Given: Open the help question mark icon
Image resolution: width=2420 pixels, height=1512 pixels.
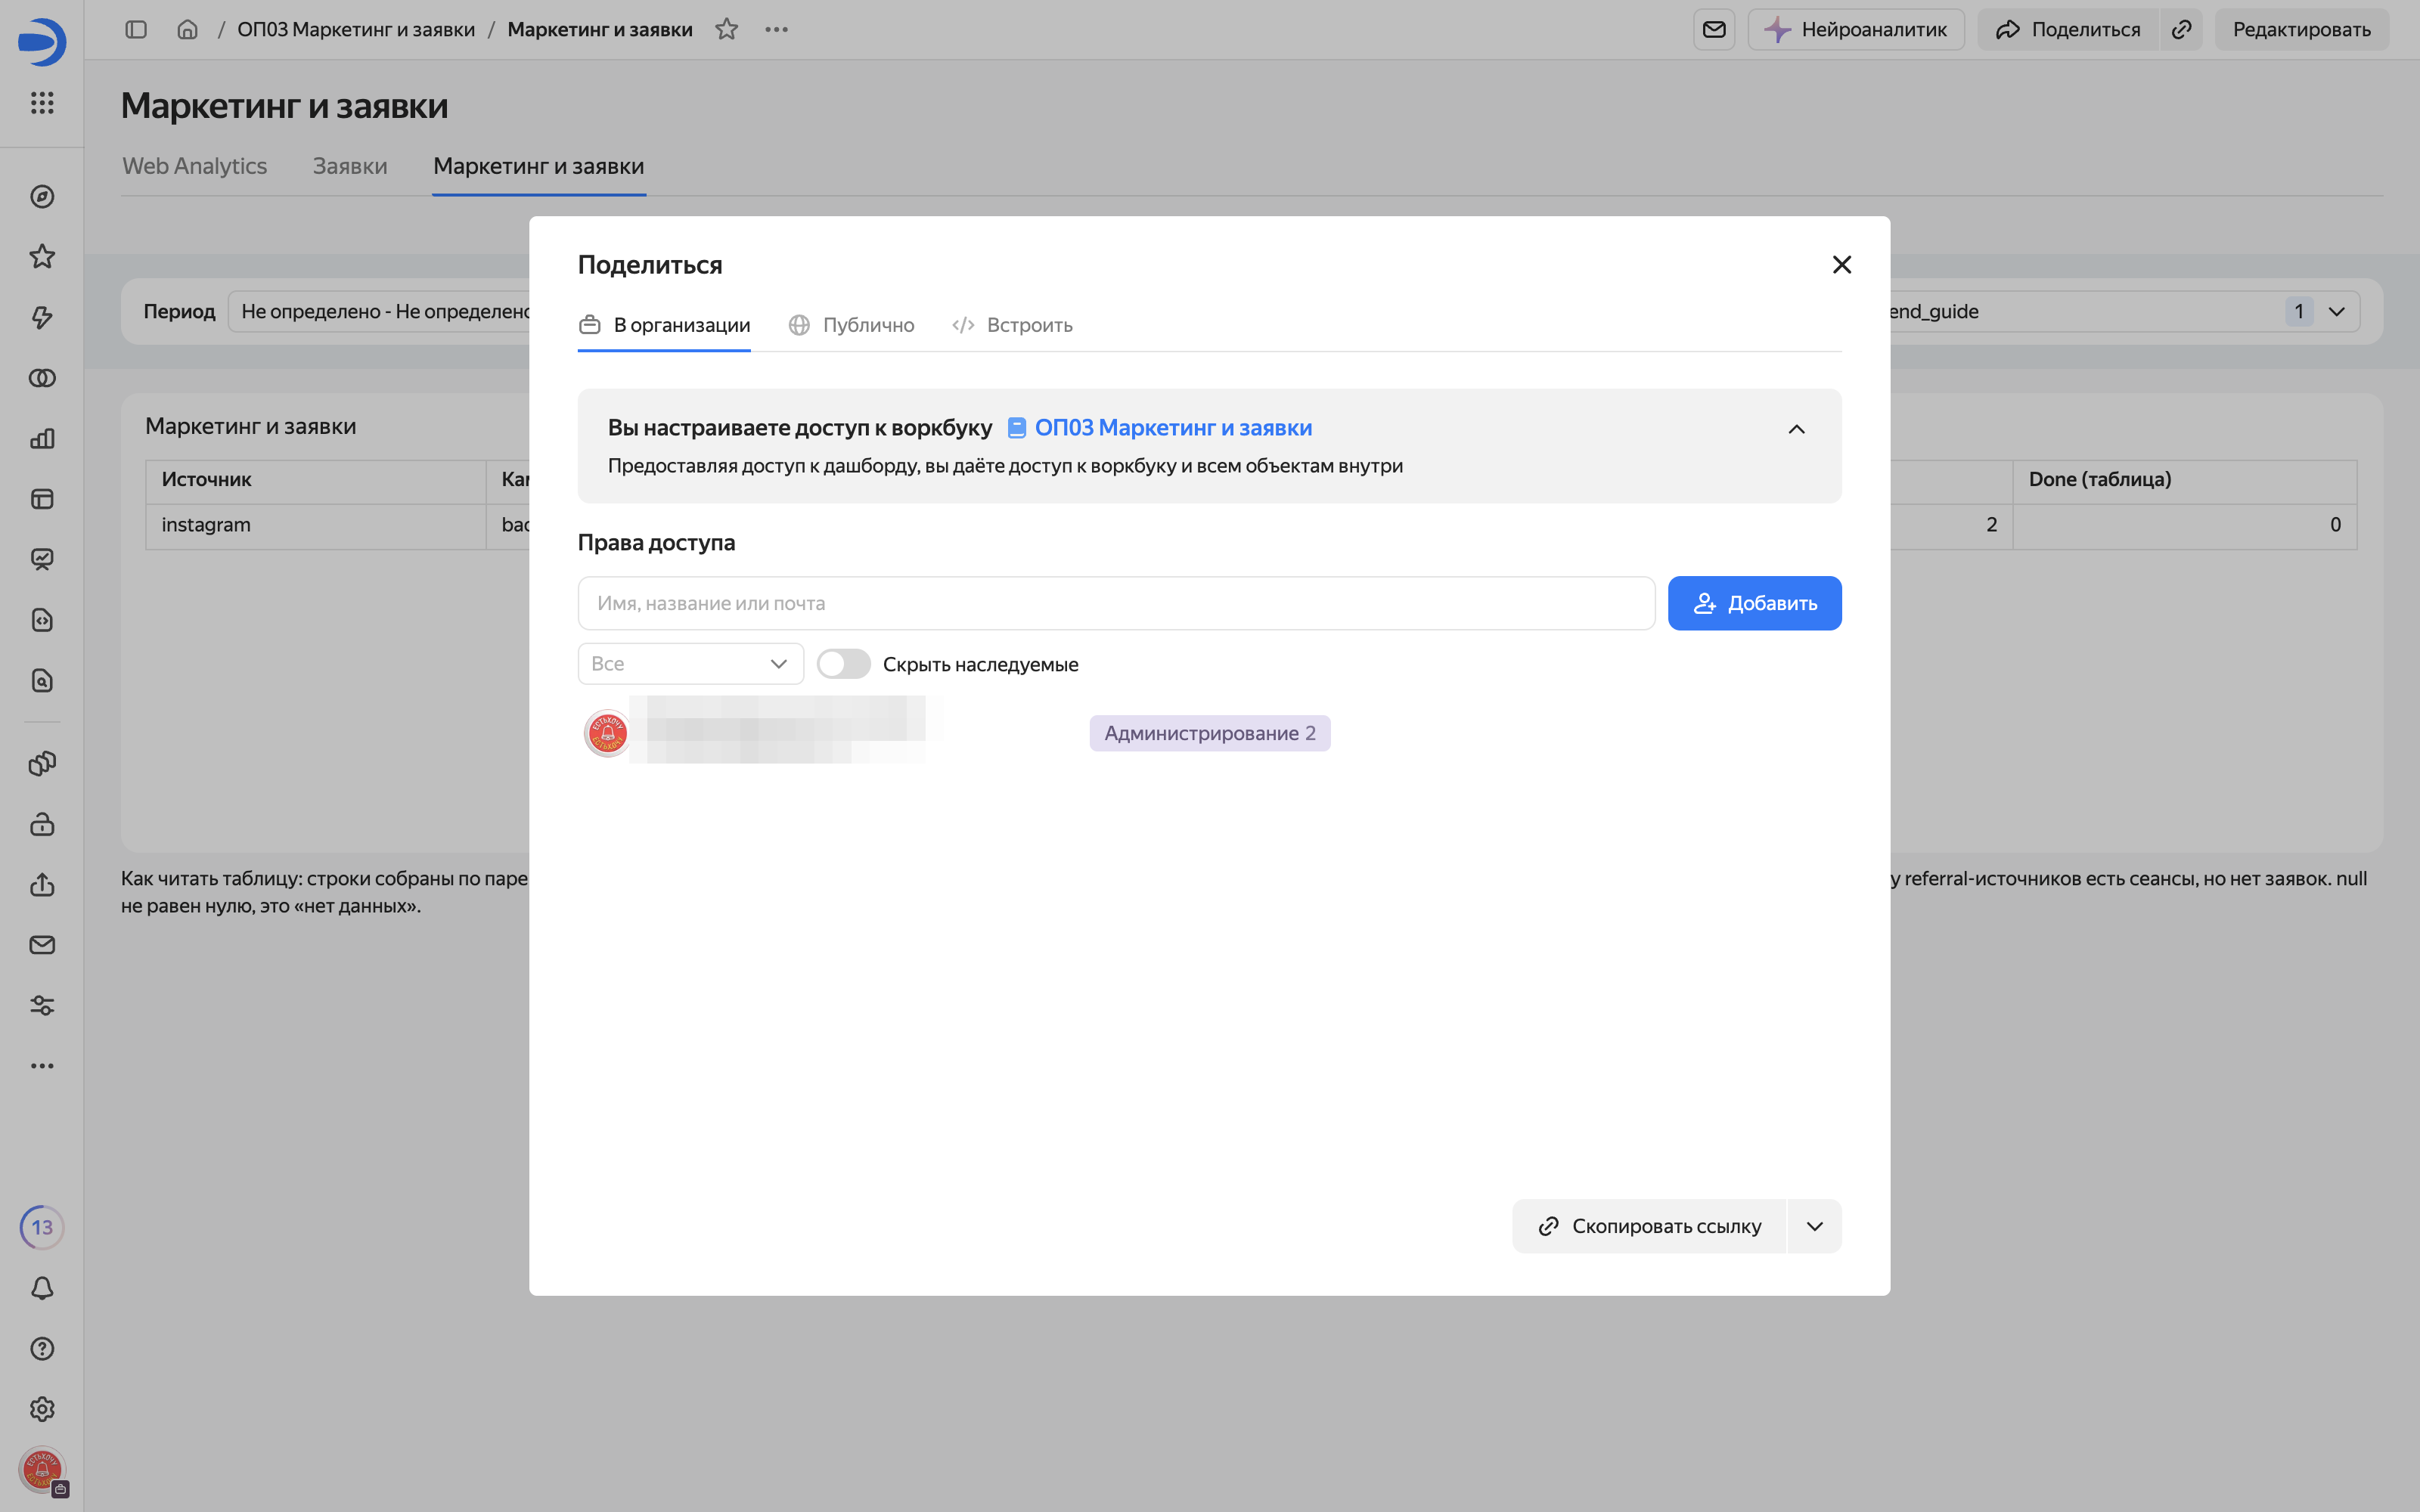Looking at the screenshot, I should [x=42, y=1348].
